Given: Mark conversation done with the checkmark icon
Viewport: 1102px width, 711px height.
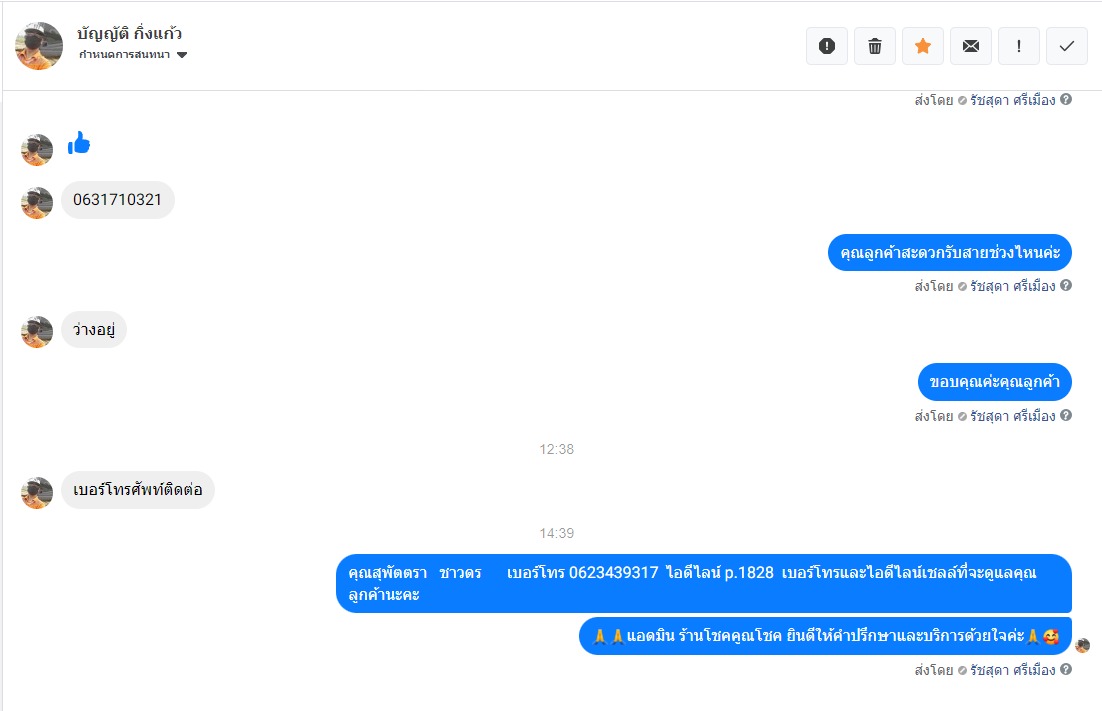Looking at the screenshot, I should pos(1067,46).
